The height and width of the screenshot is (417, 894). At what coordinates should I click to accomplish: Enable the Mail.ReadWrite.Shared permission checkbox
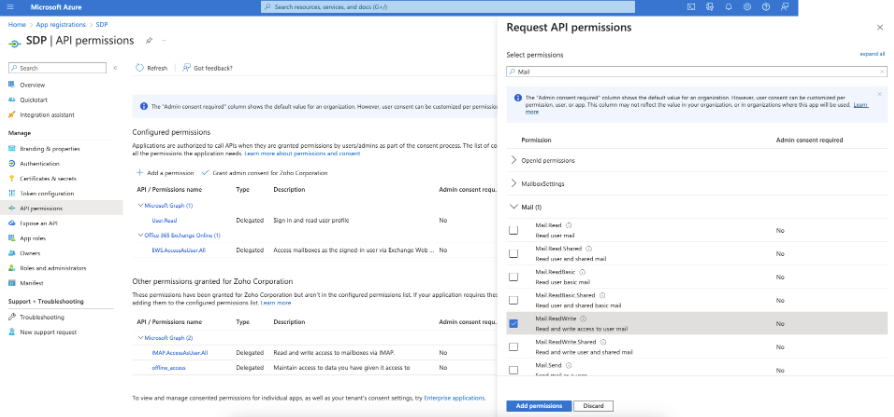514,347
